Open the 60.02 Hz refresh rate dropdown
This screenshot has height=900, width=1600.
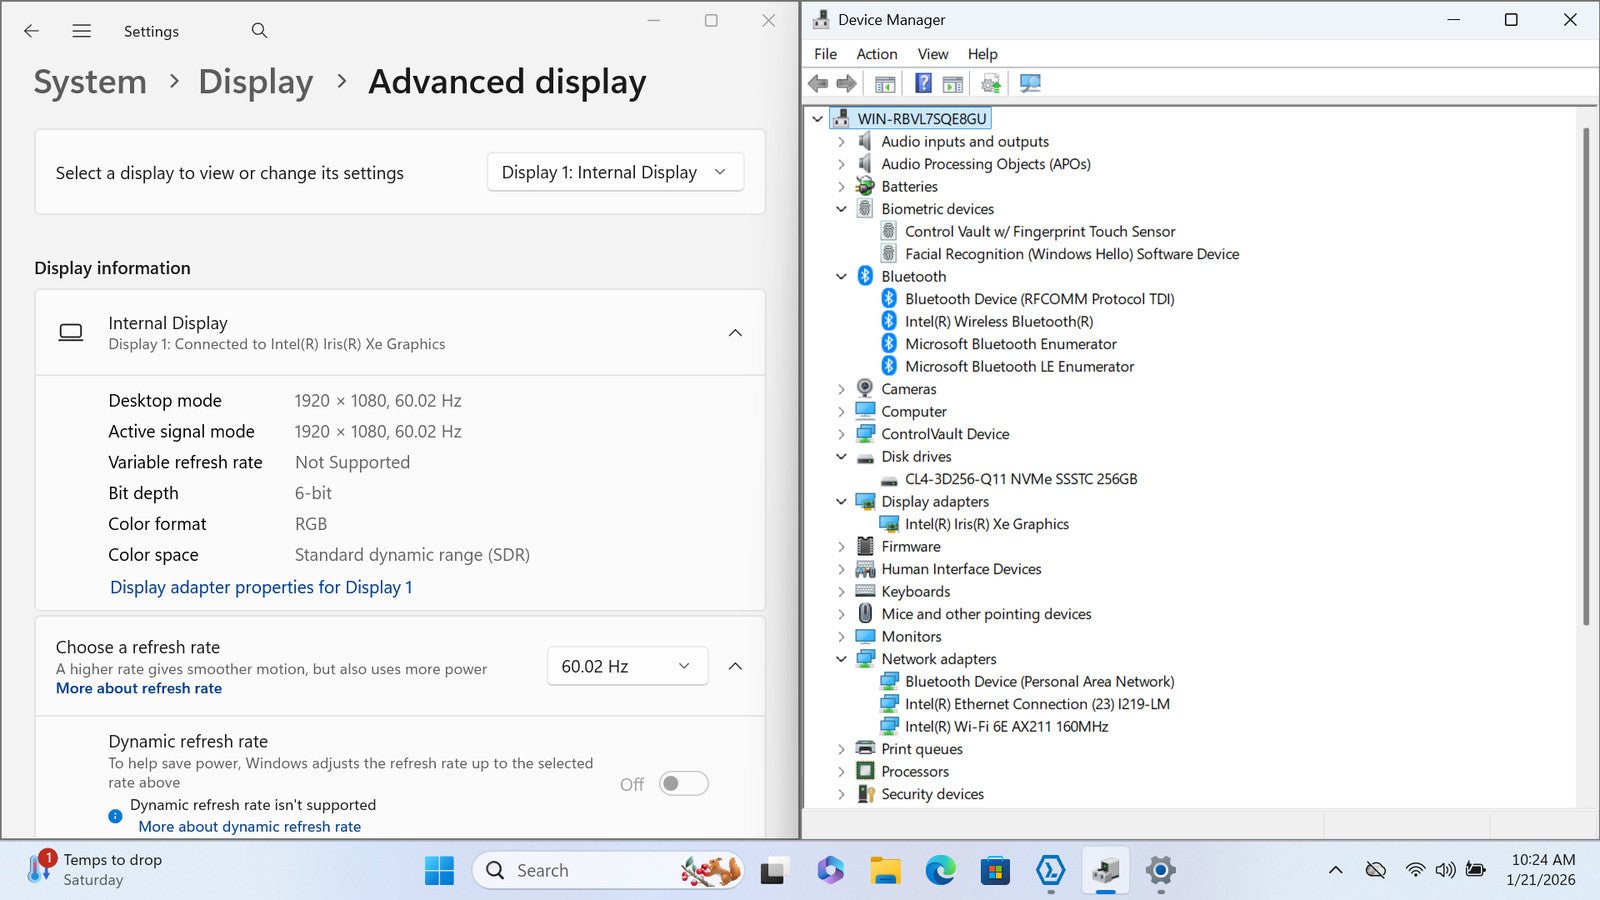click(x=627, y=666)
